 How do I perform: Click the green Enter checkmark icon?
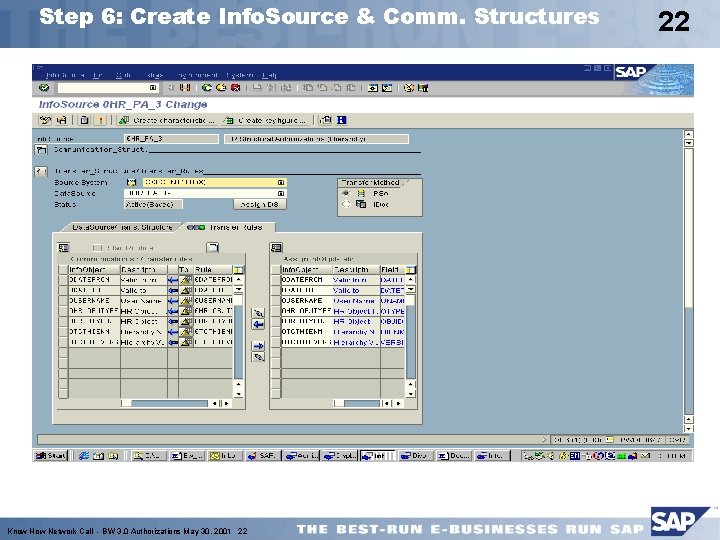44,87
